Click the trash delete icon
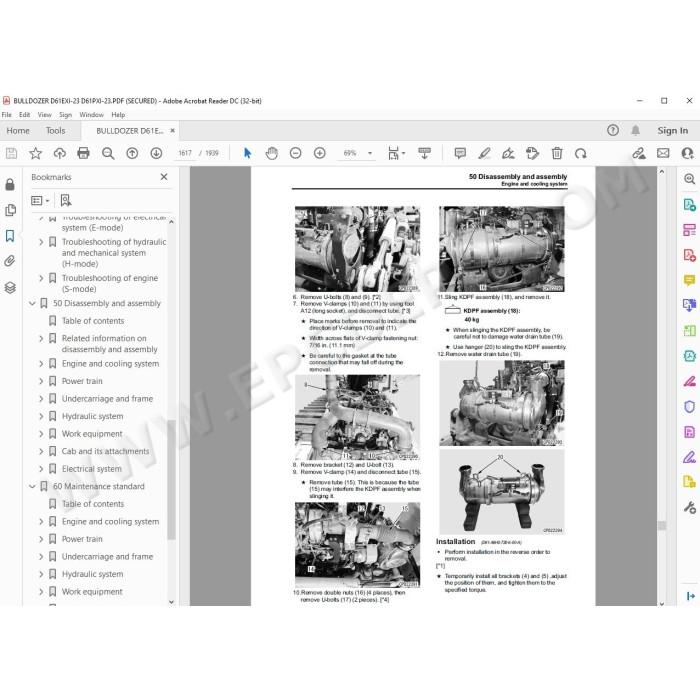The image size is (700, 700). 557,154
